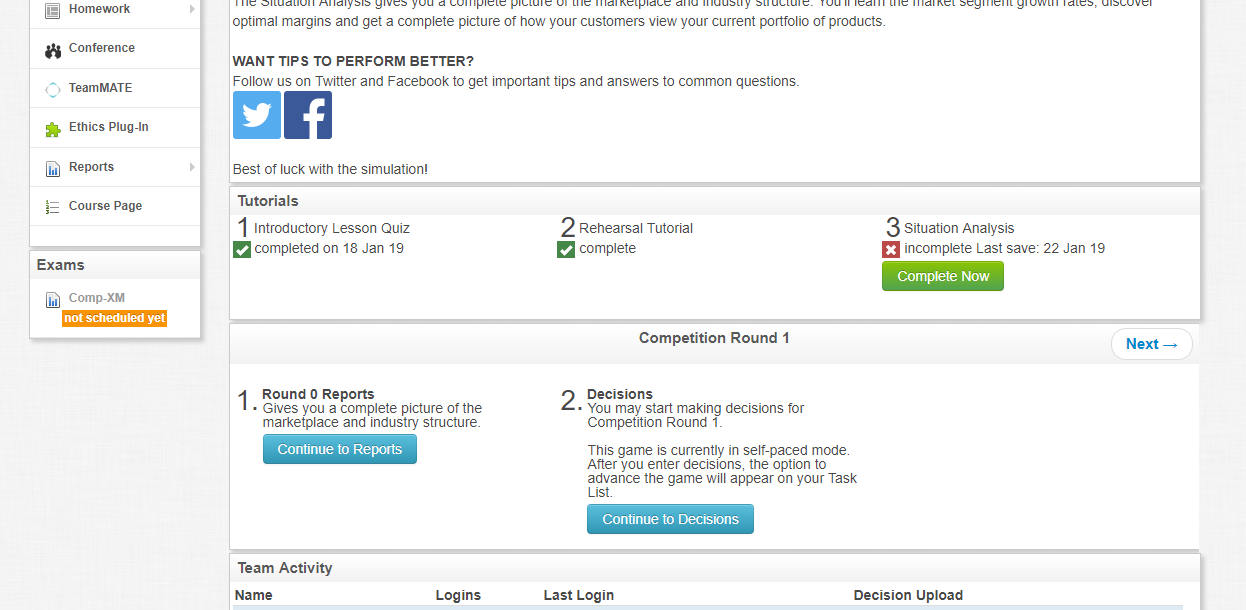1246x610 pixels.
Task: Click the Continue to Decisions button
Action: 670,519
